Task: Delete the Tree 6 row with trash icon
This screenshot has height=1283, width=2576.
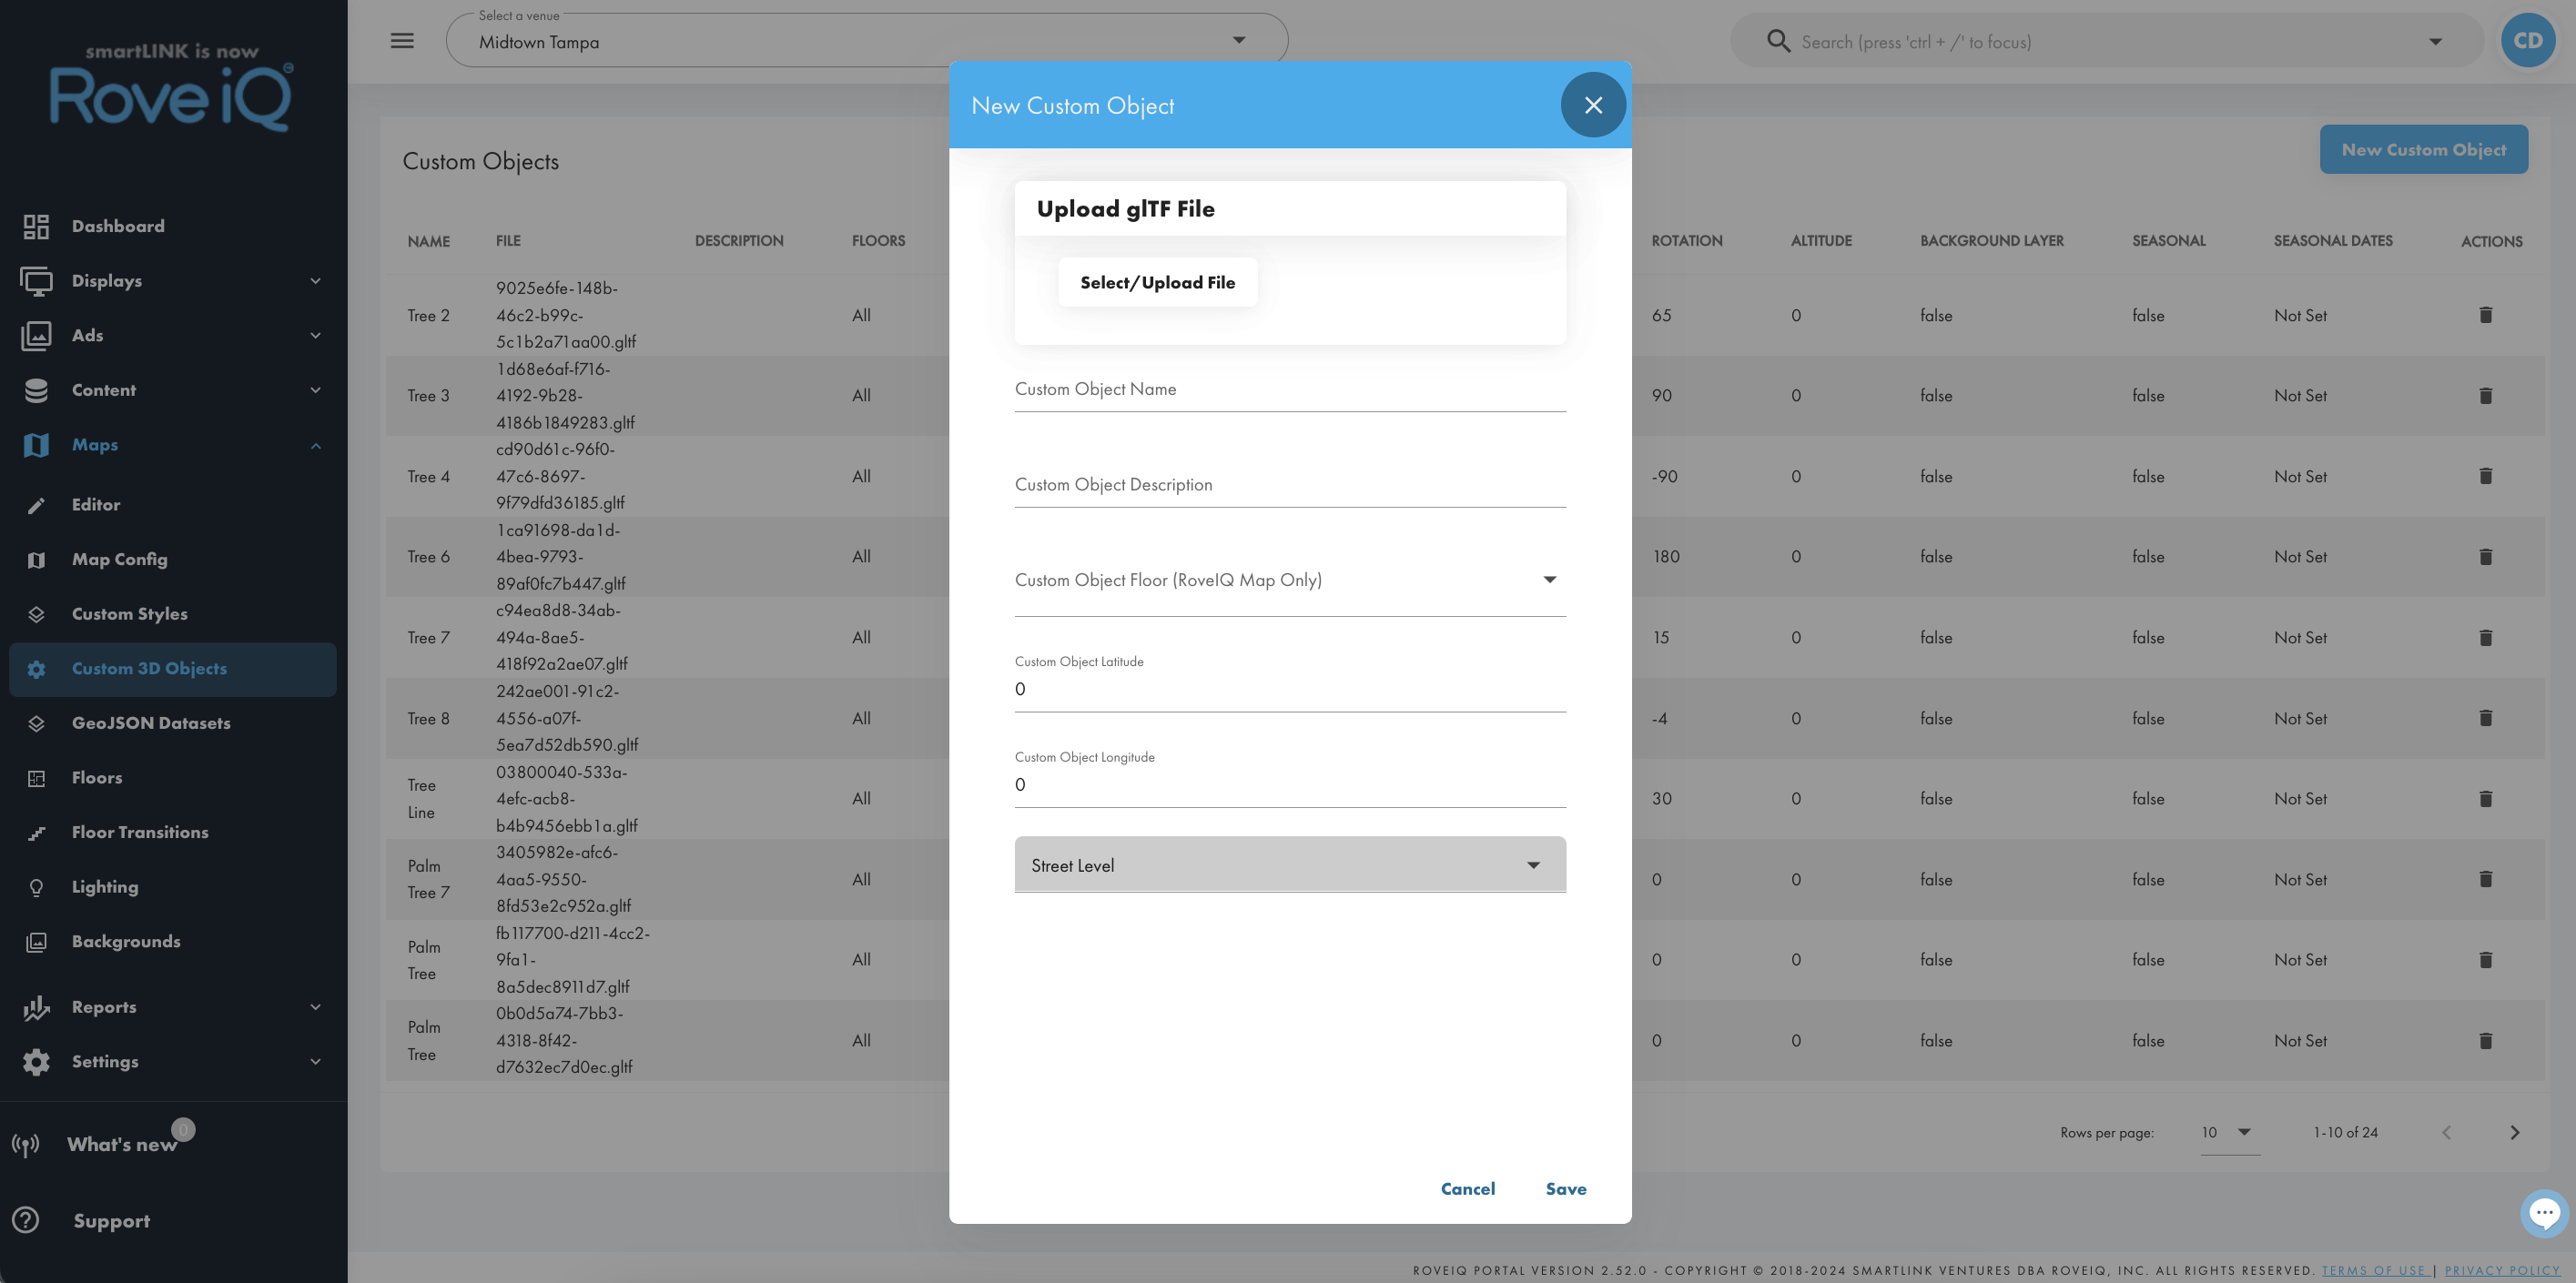Action: (x=2486, y=557)
